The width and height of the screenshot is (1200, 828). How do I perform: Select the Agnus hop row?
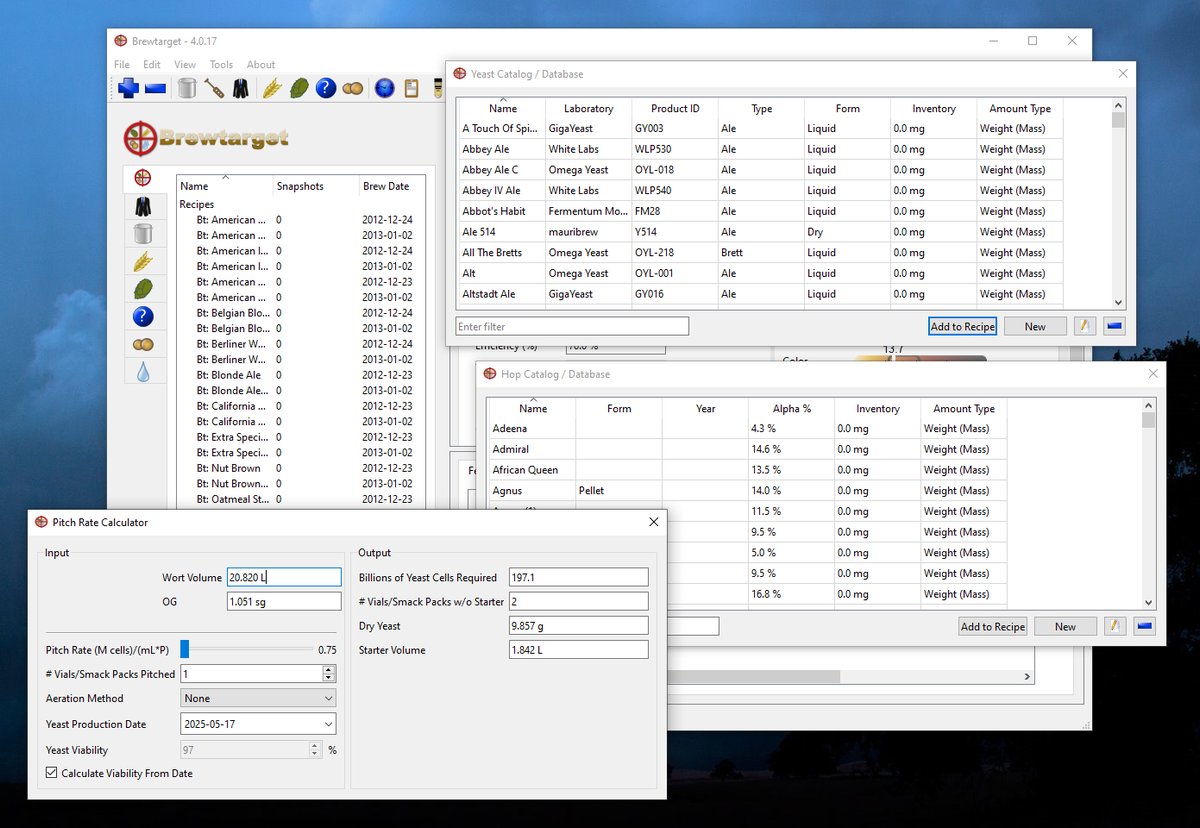(746, 491)
